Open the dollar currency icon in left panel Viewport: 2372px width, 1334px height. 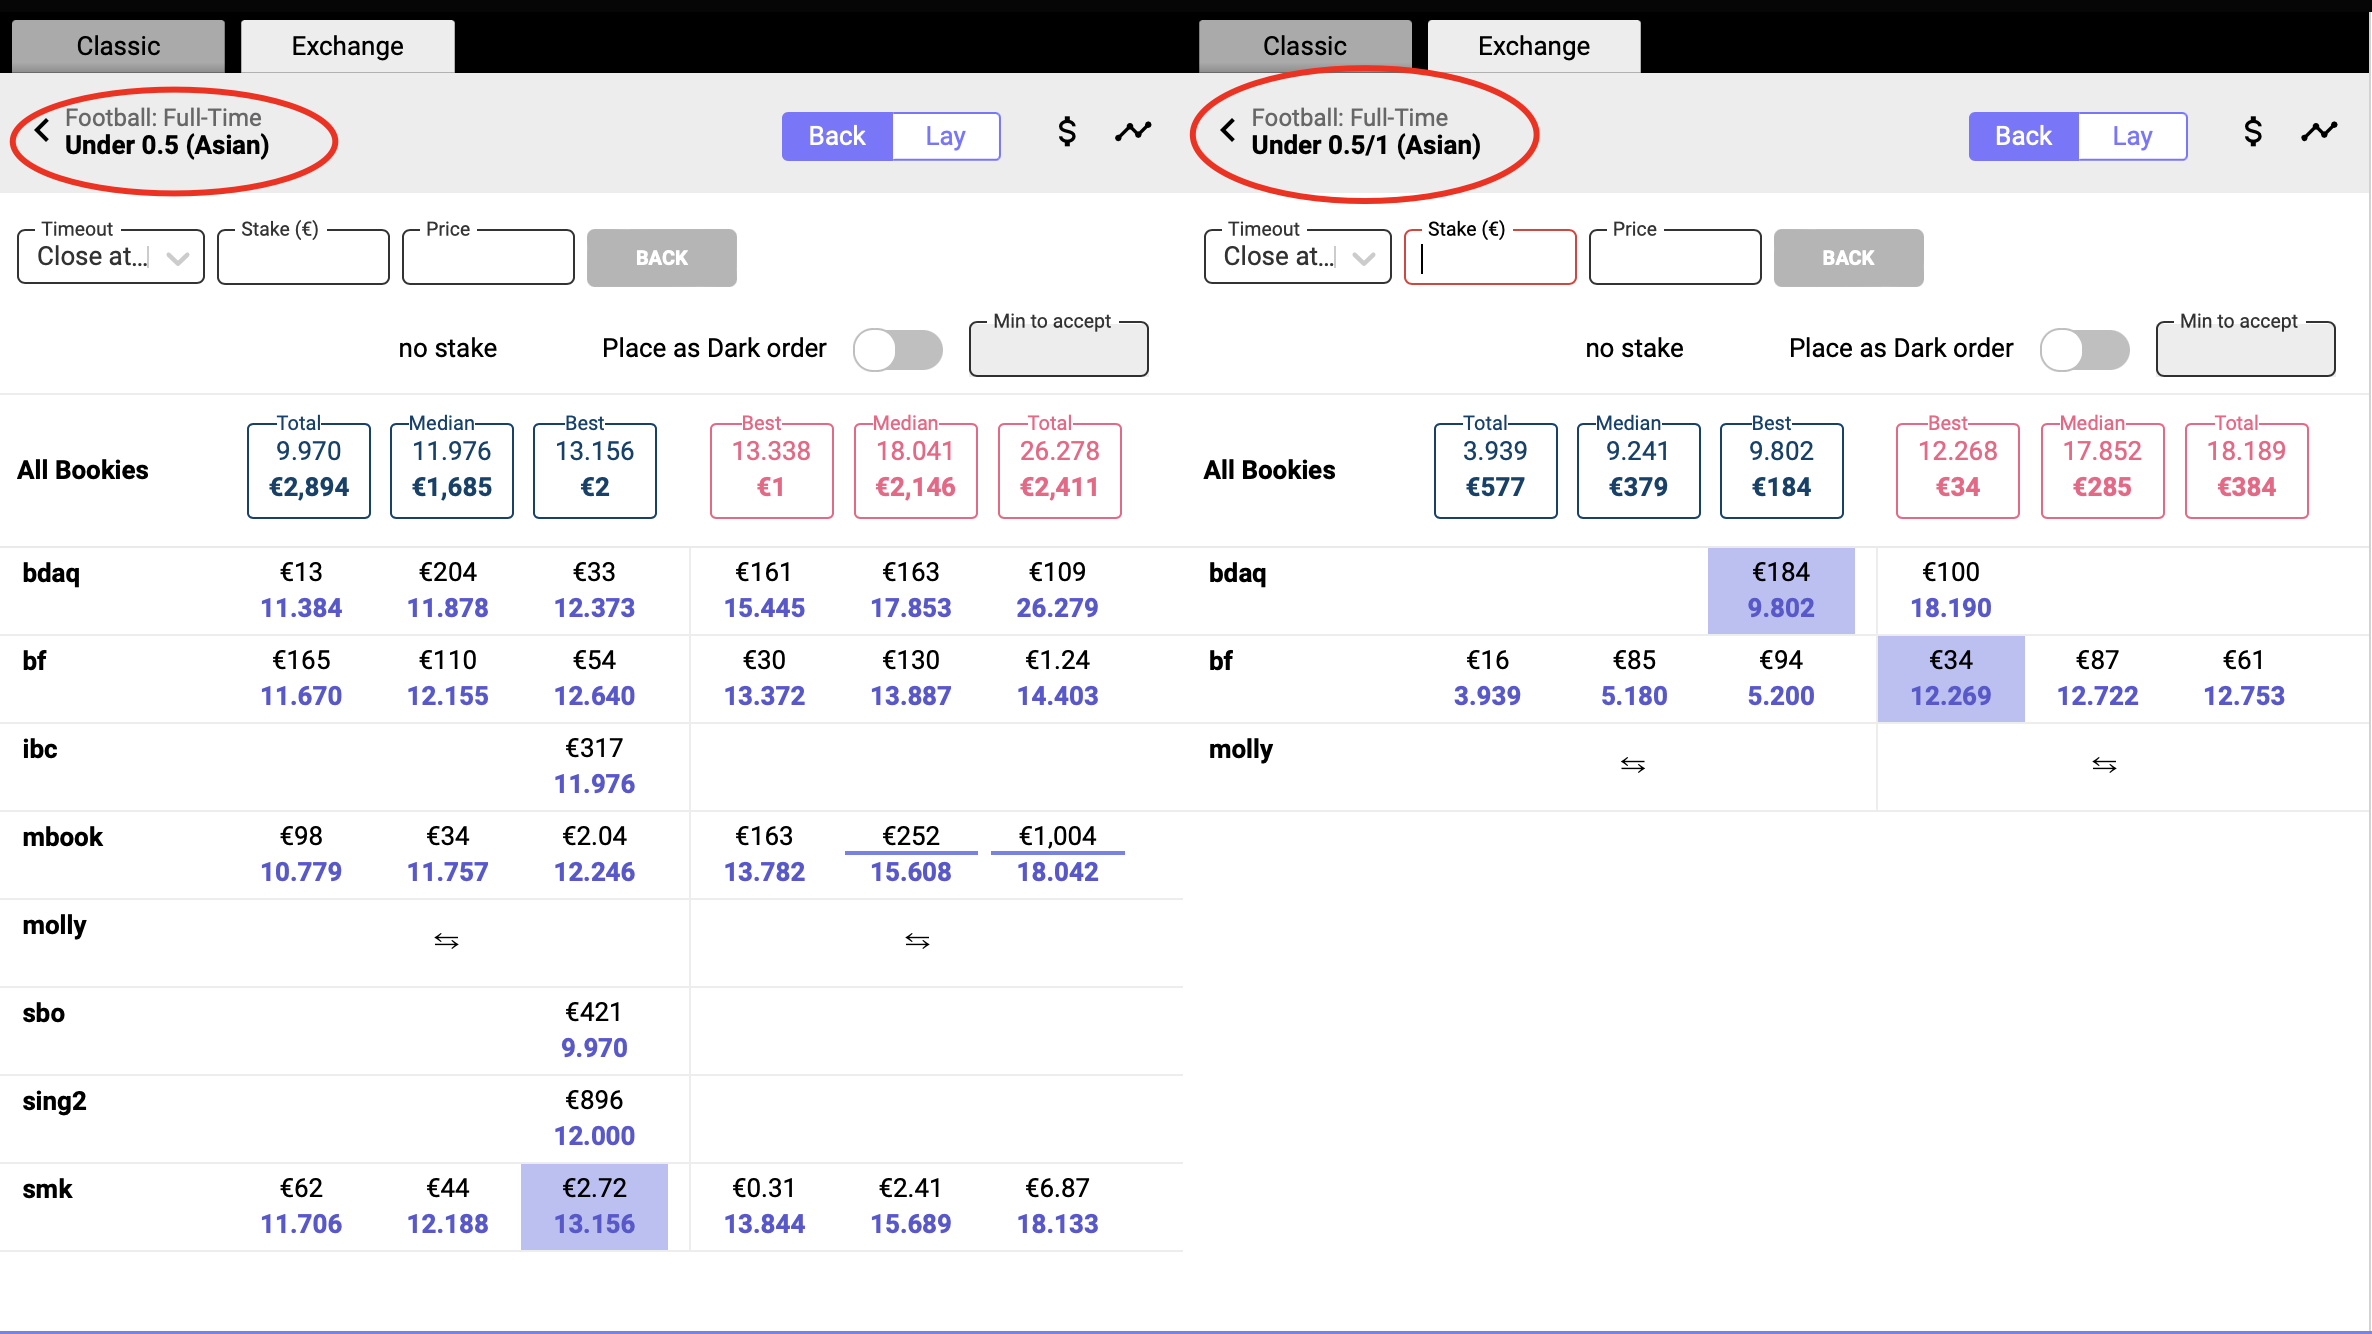1067,132
